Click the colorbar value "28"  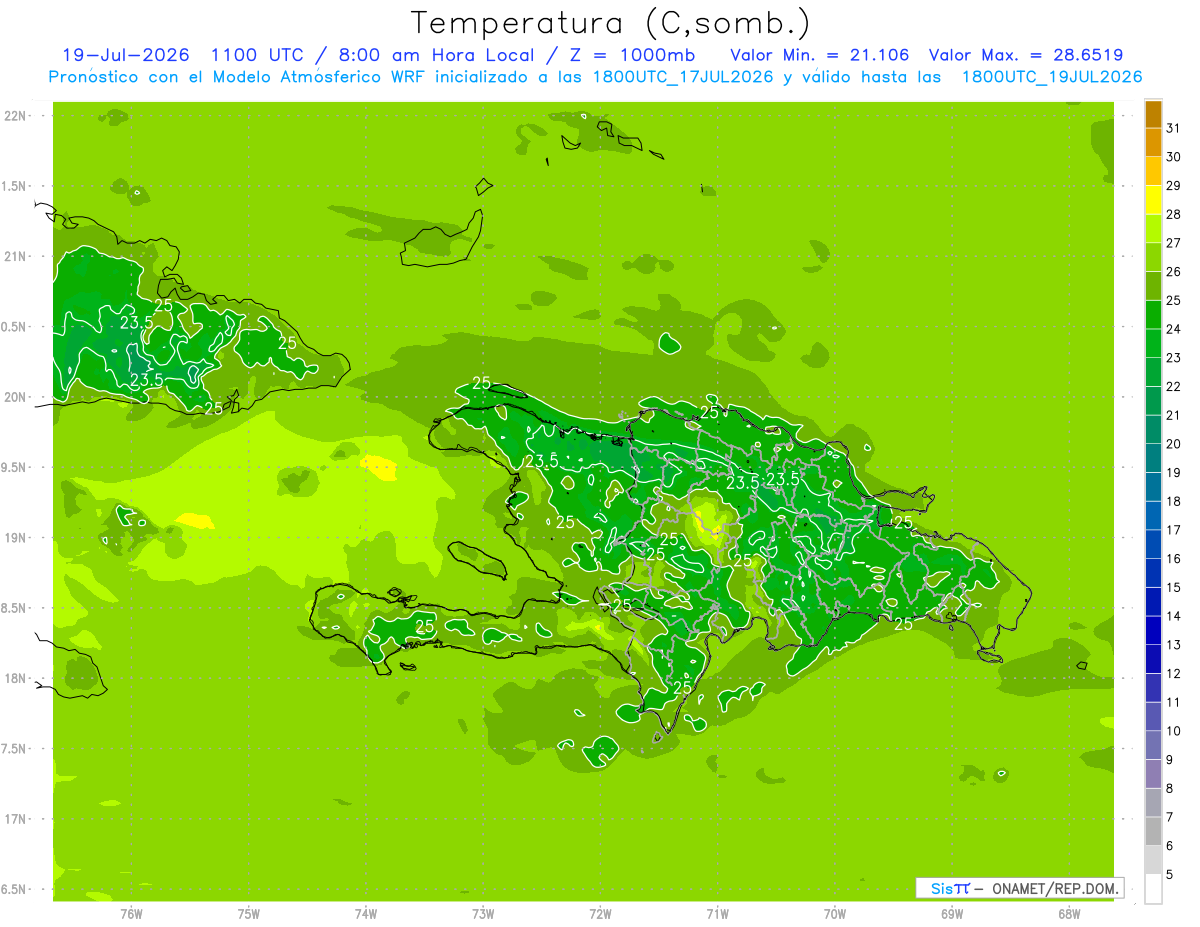click(x=1174, y=214)
